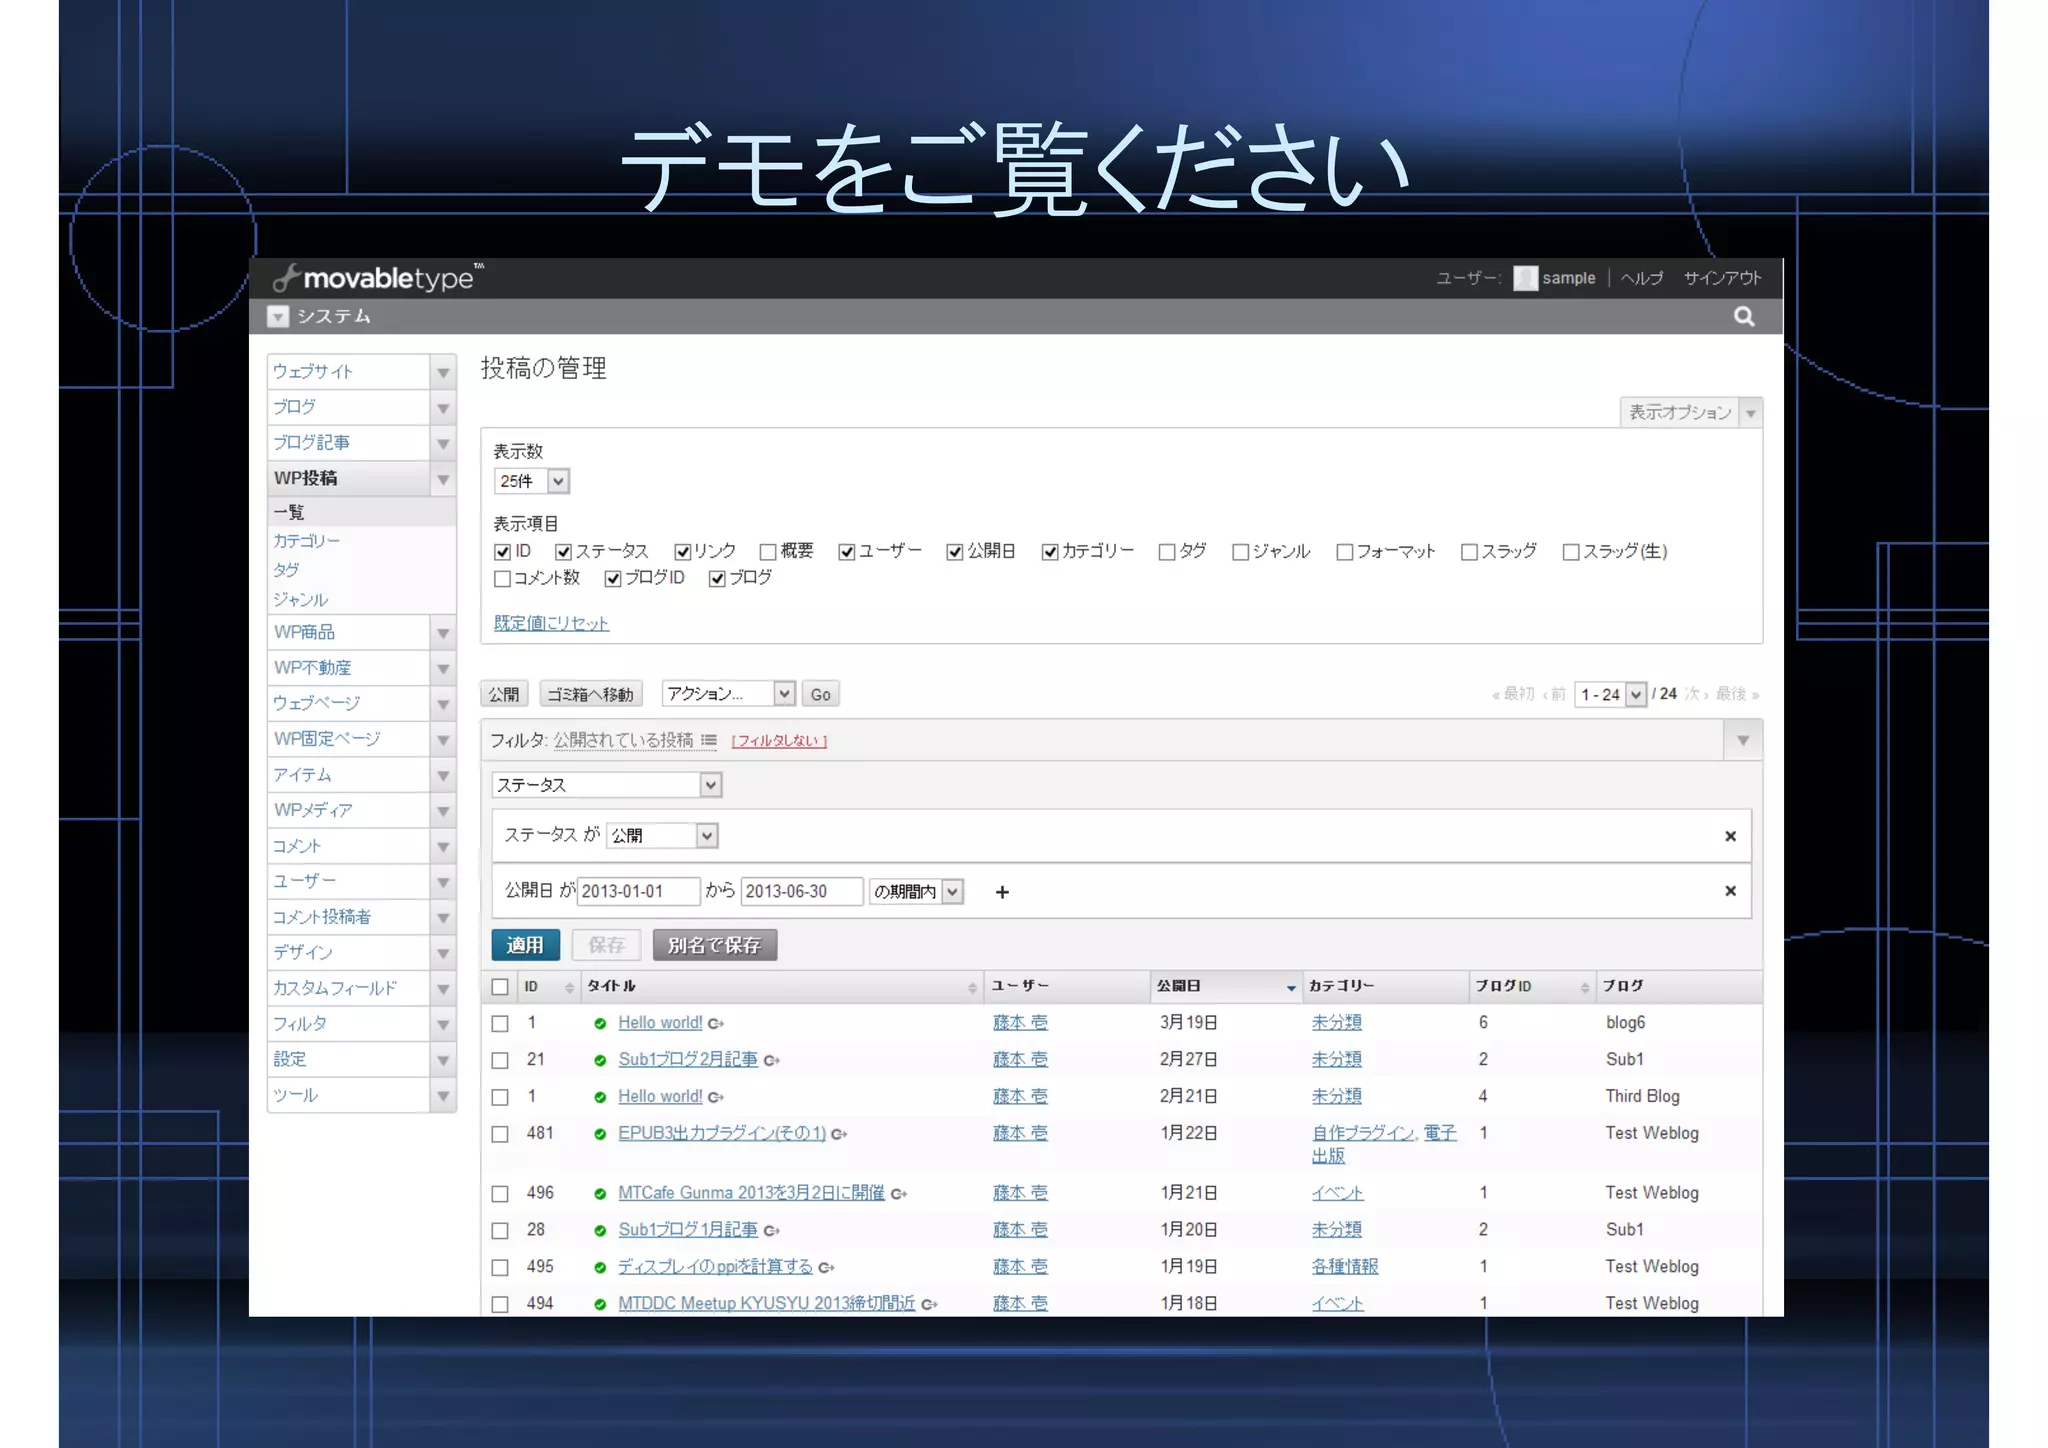The image size is (2048, 1448).
Task: Toggle the select-all checkbox in table header
Action: (x=500, y=987)
